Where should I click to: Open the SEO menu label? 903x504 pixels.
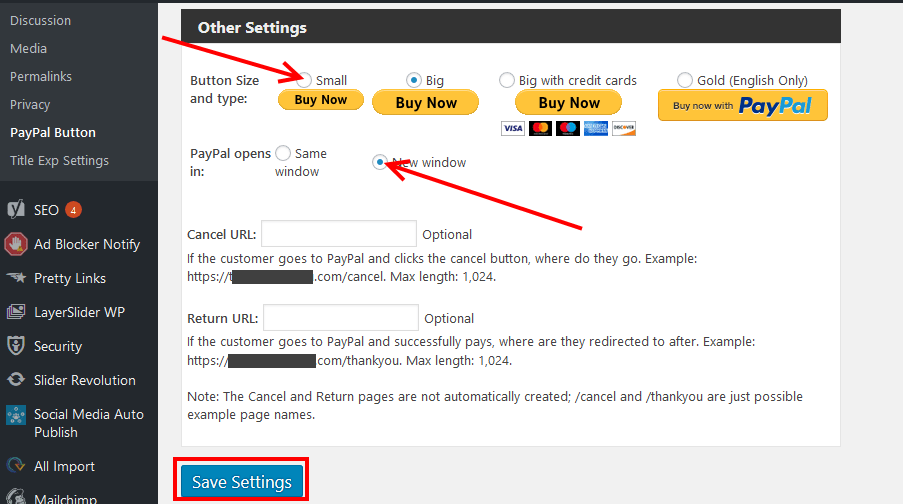coord(46,210)
